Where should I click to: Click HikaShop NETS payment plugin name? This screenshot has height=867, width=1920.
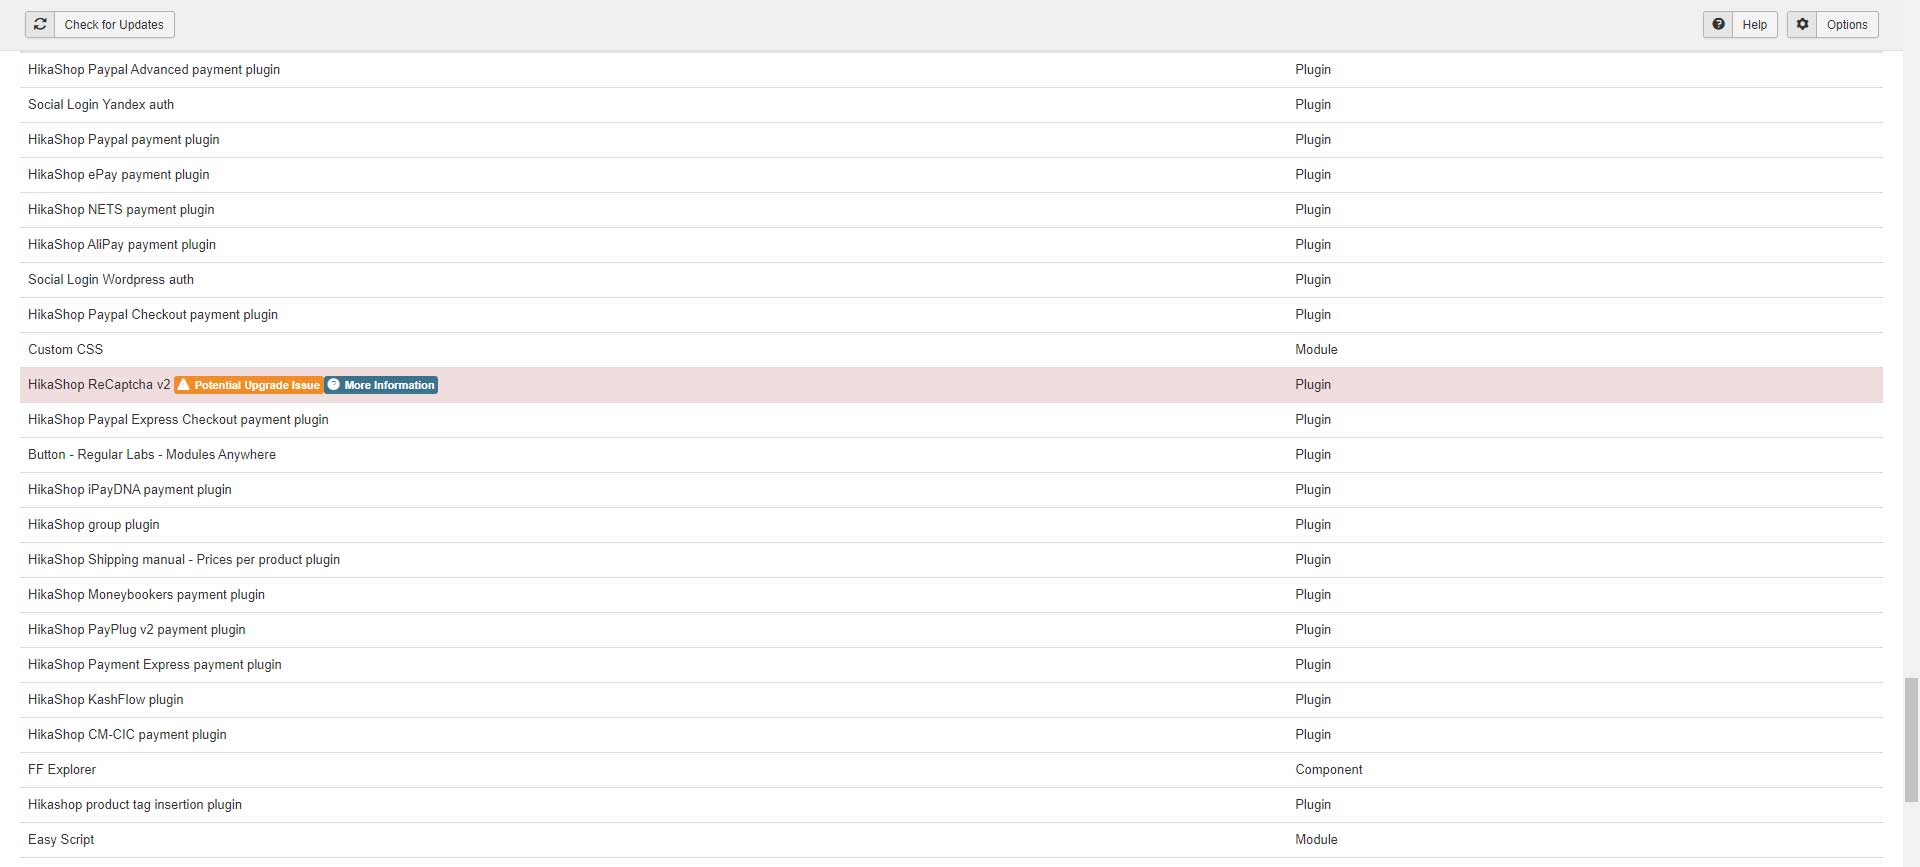point(121,210)
